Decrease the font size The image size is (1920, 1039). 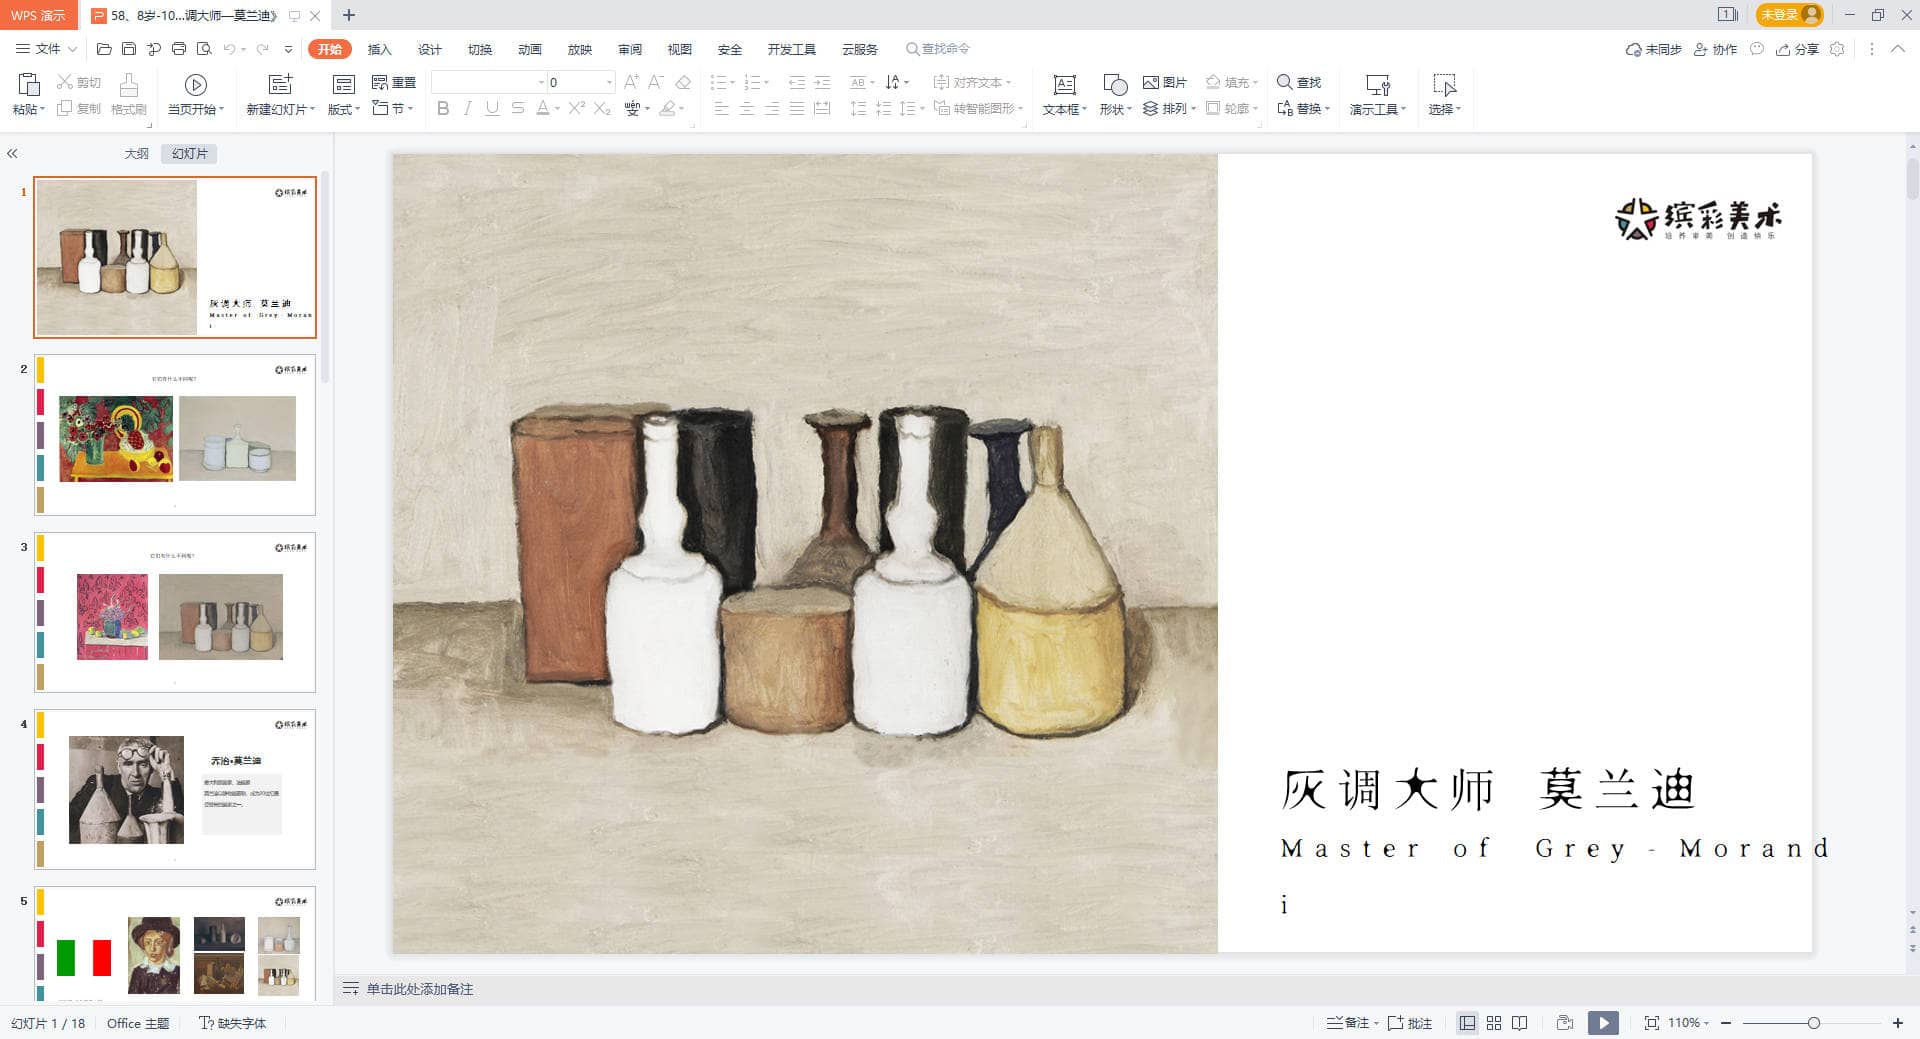(656, 82)
